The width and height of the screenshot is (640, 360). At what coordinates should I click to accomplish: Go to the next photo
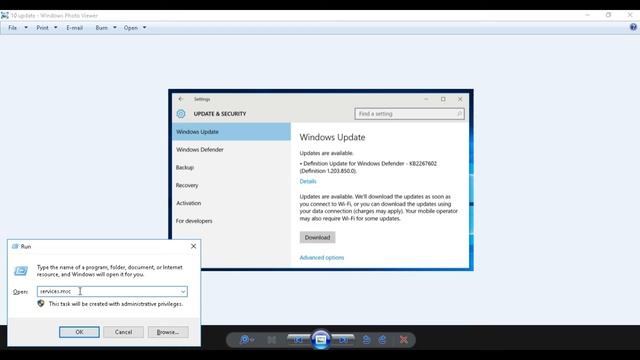click(344, 340)
